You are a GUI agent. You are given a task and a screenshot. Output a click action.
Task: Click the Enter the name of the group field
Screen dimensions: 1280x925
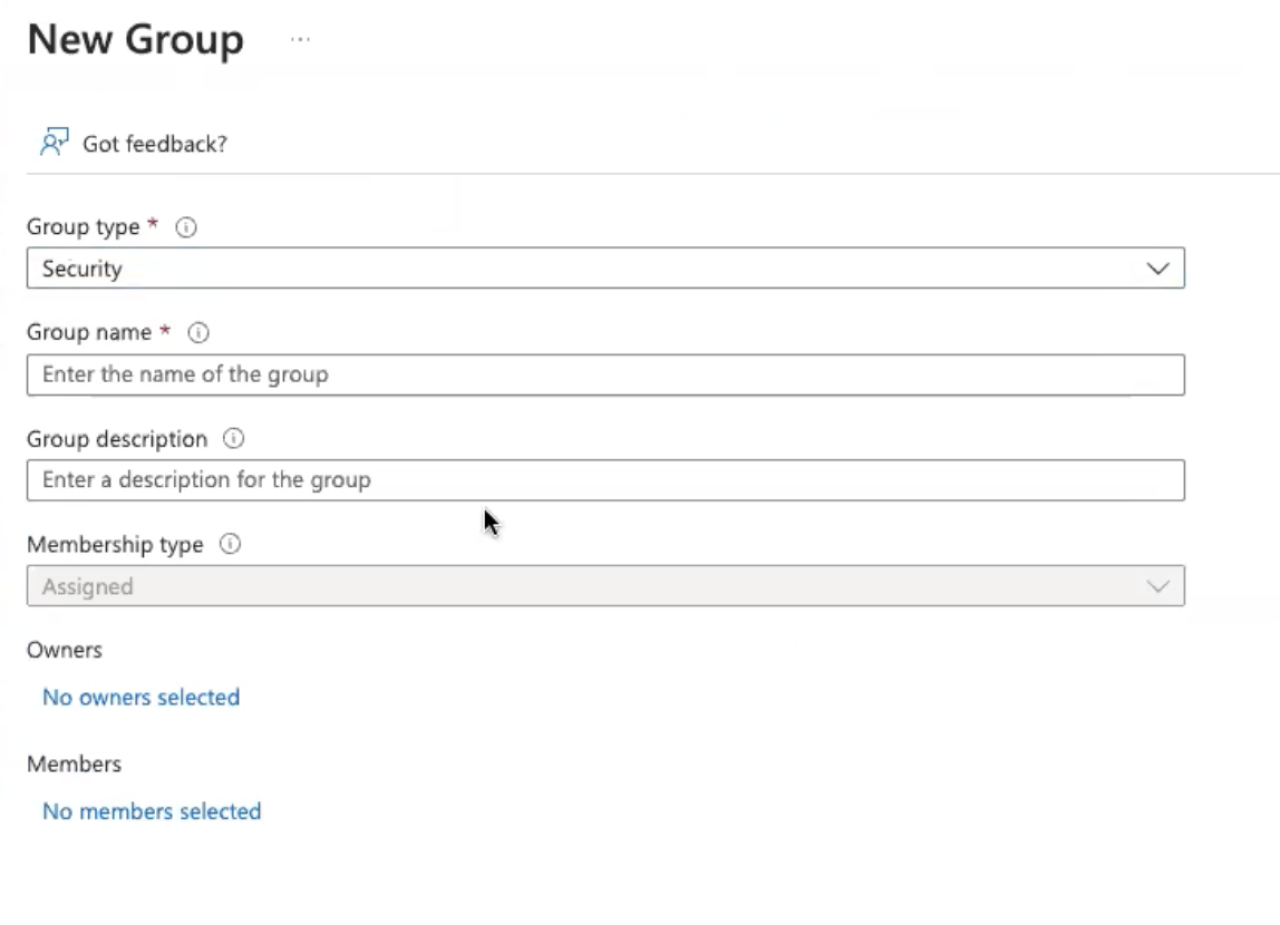(x=605, y=374)
